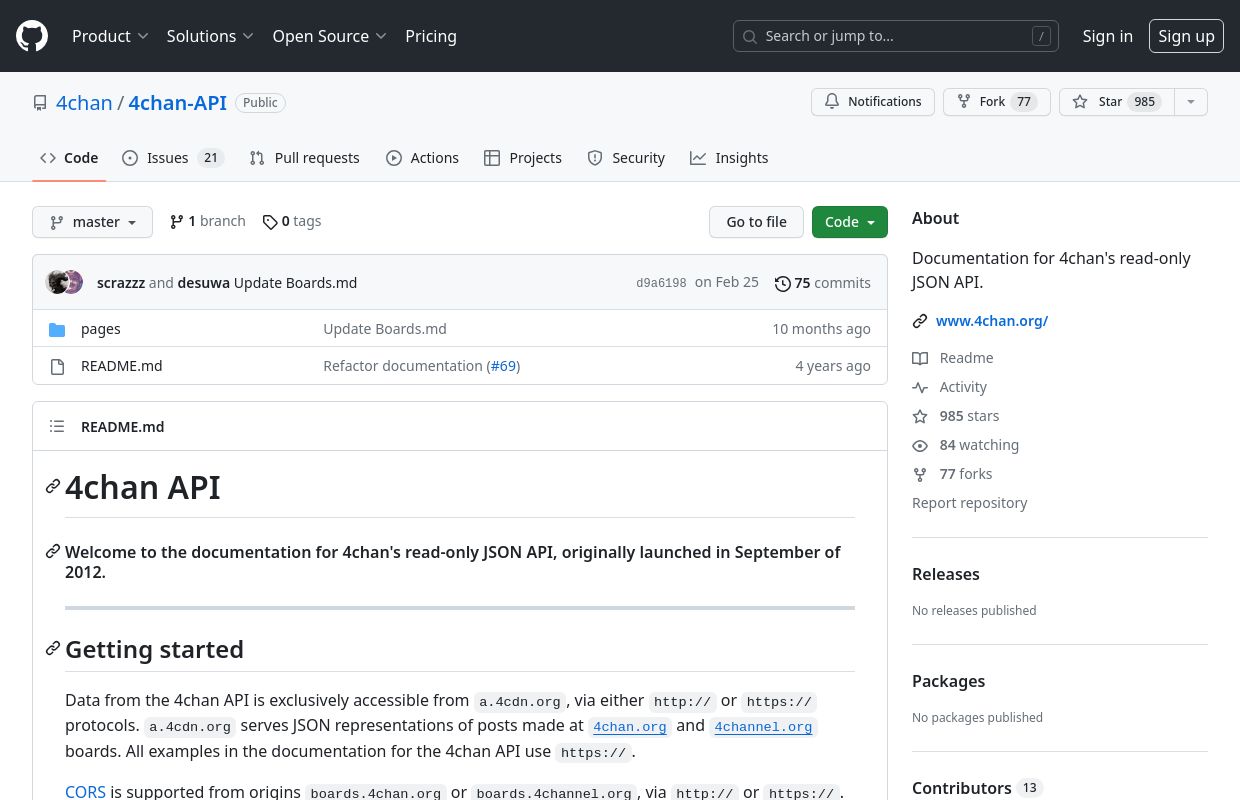The height and width of the screenshot is (800, 1240).
Task: Open the scrazzz author link
Action: pyautogui.click(x=121, y=283)
